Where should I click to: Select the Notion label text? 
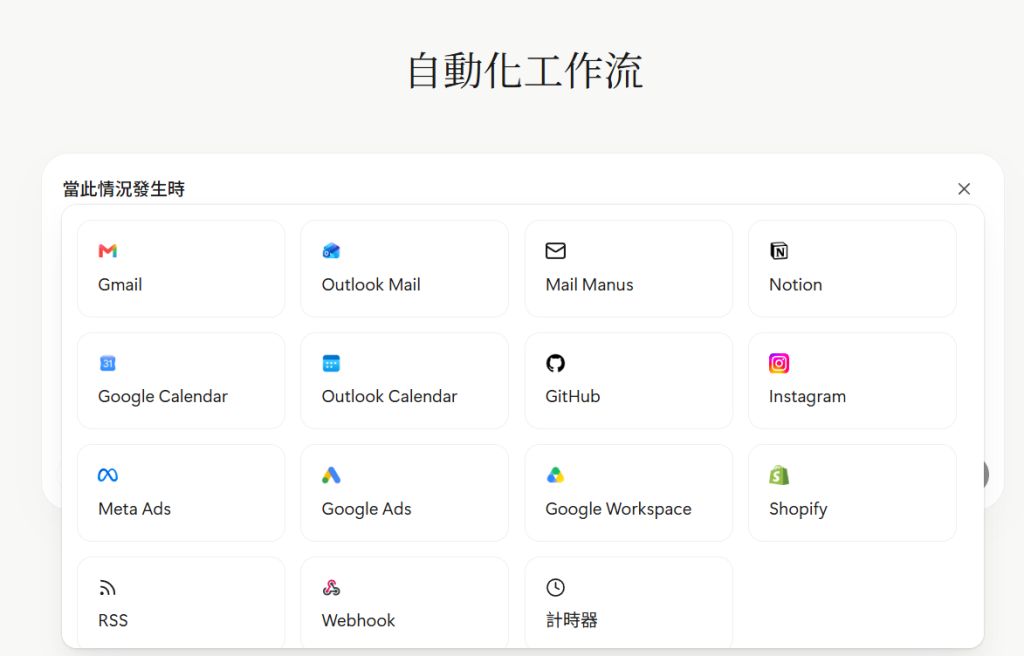[795, 285]
